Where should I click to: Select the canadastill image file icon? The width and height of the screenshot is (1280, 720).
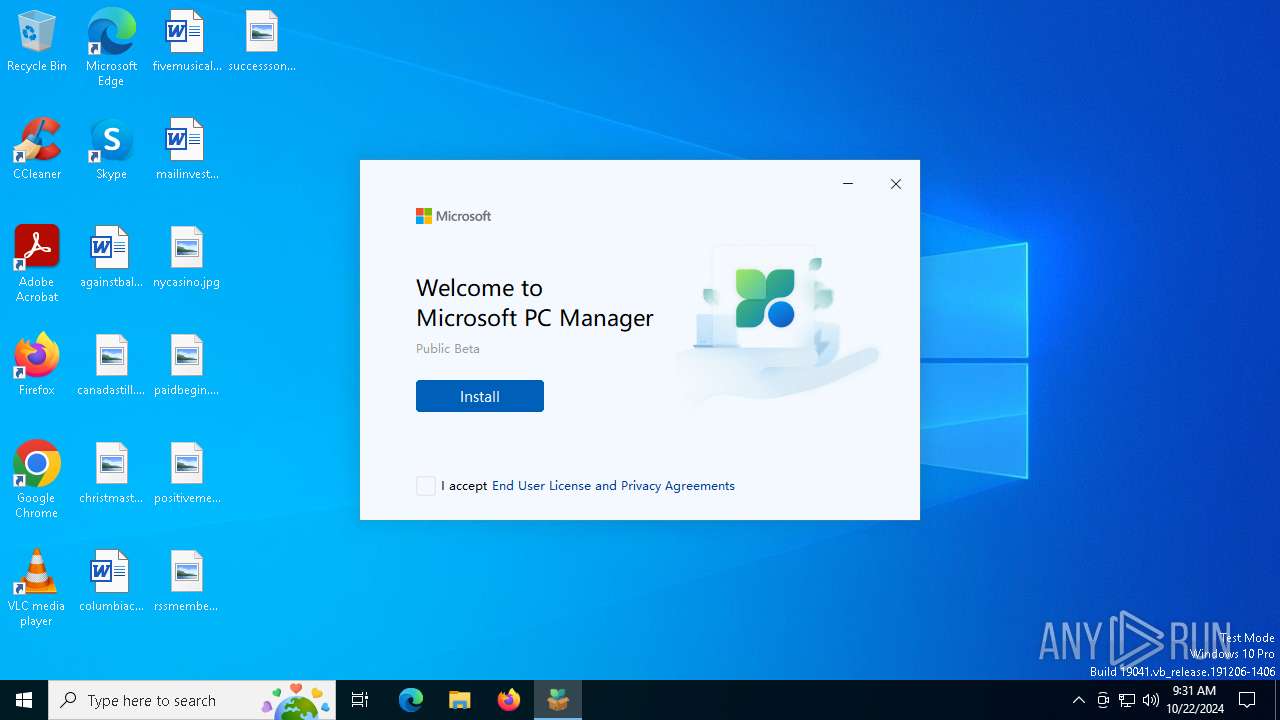click(111, 366)
